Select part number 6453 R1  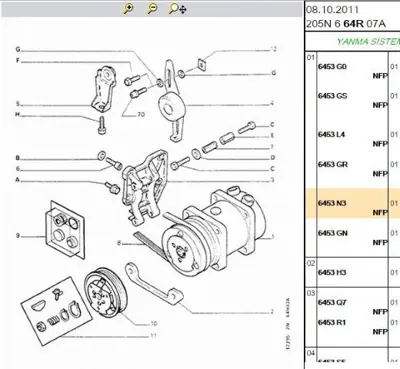tap(332, 323)
